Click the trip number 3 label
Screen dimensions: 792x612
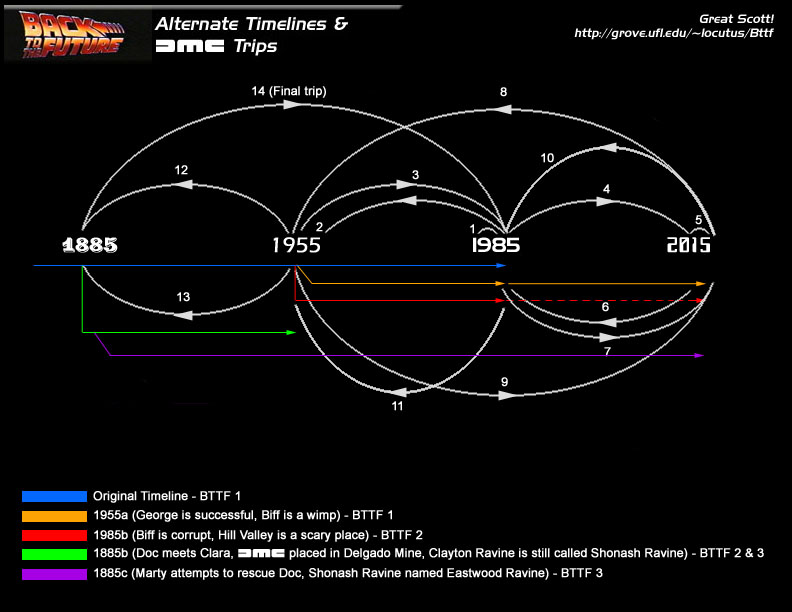click(x=415, y=175)
